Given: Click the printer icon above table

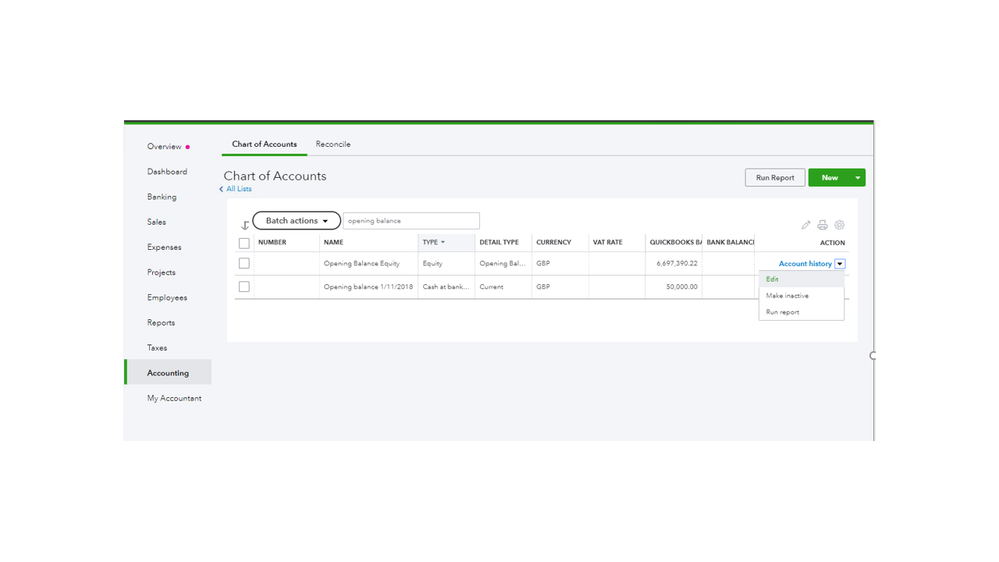Looking at the screenshot, I should pos(822,225).
